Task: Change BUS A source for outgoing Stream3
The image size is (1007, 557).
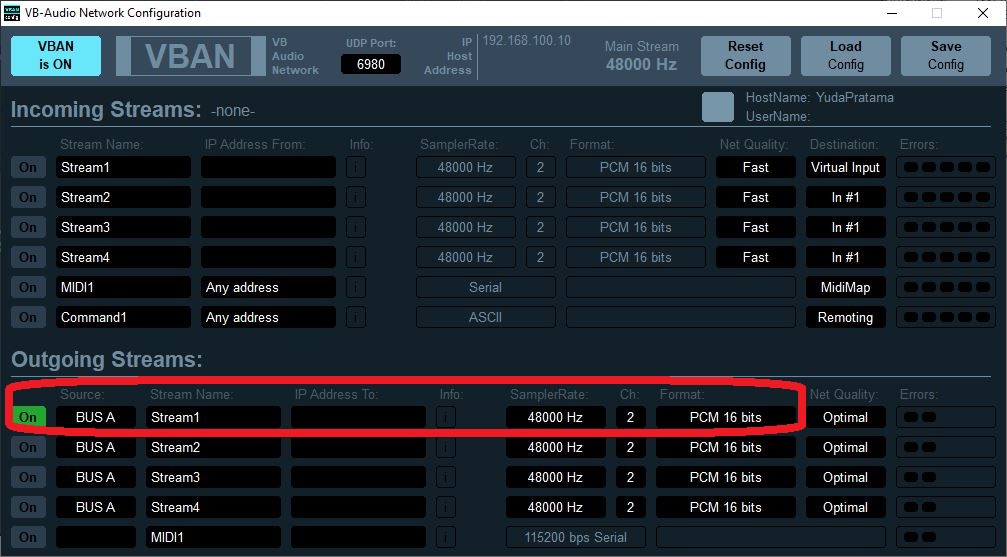Action: point(96,477)
